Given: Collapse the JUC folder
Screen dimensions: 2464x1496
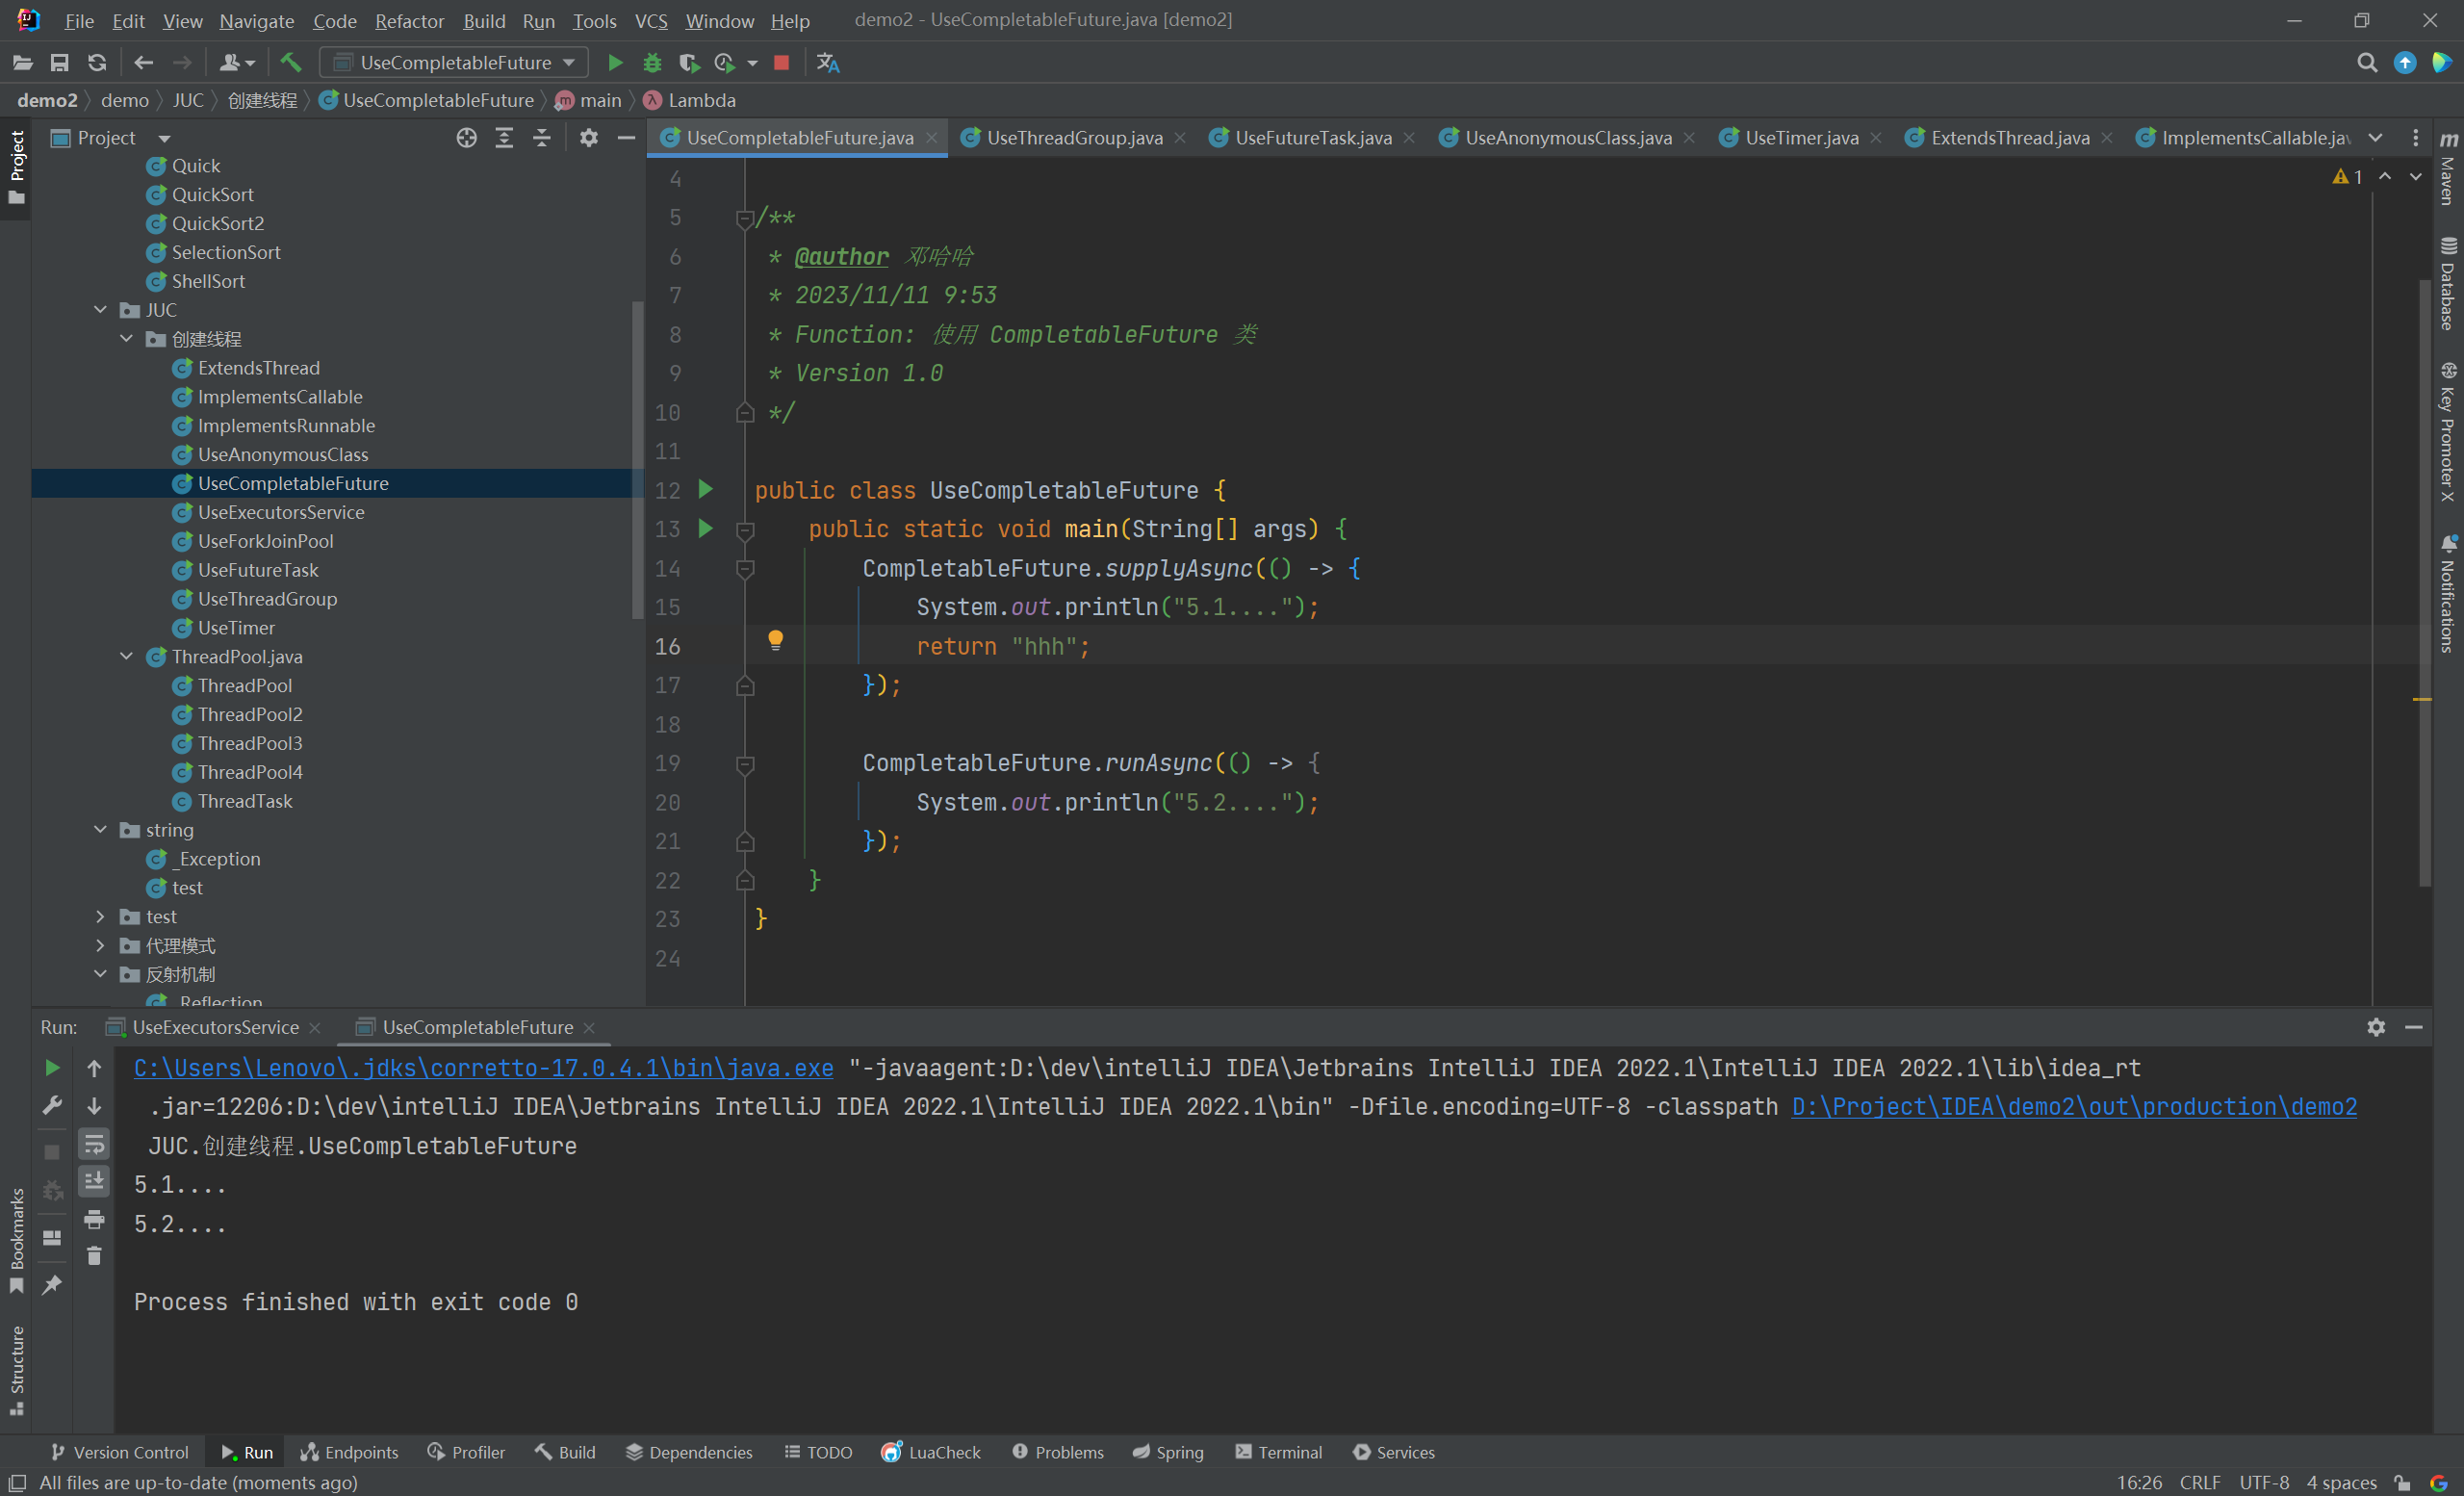Looking at the screenshot, I should coord(100,310).
